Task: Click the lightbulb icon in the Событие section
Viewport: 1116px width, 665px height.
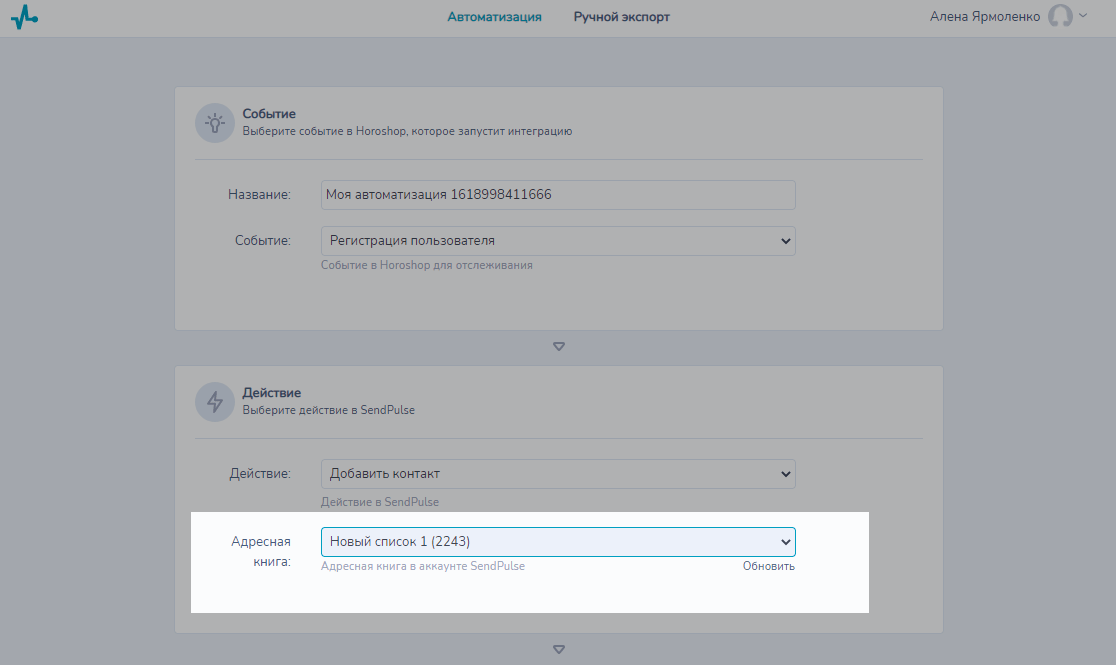Action: pos(214,123)
